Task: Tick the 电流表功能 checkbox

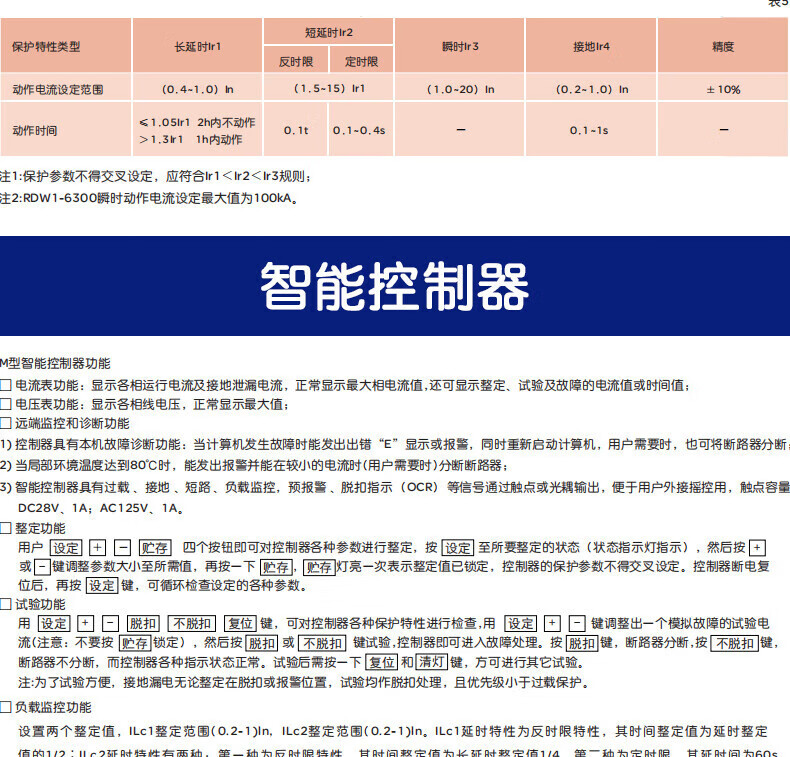Action: click(x=6, y=385)
